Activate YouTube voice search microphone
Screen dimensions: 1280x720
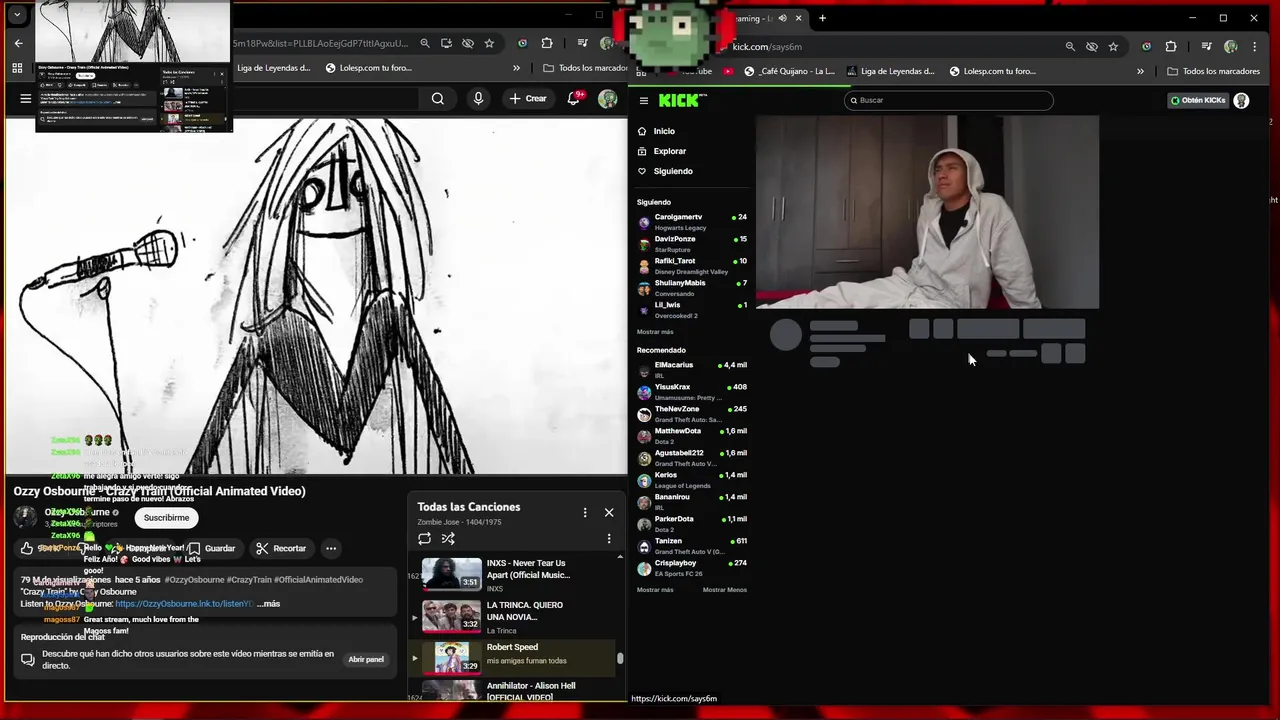478,98
